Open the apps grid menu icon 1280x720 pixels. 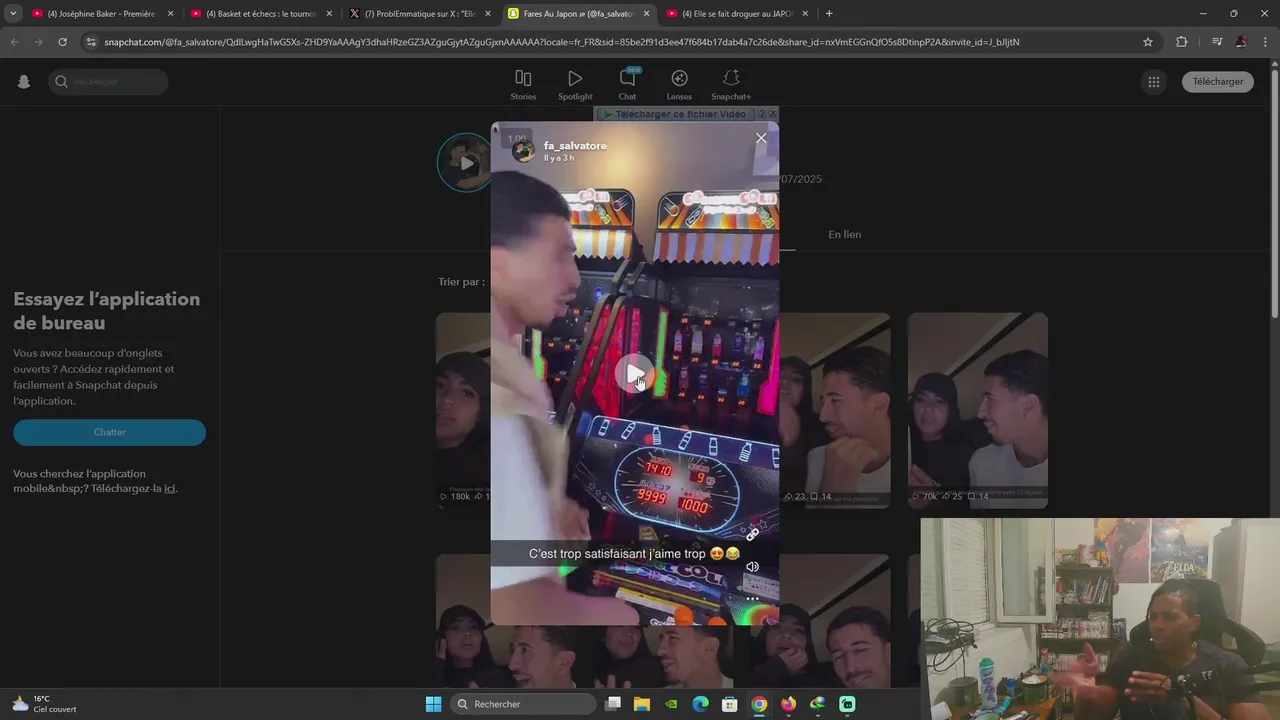coord(1154,82)
